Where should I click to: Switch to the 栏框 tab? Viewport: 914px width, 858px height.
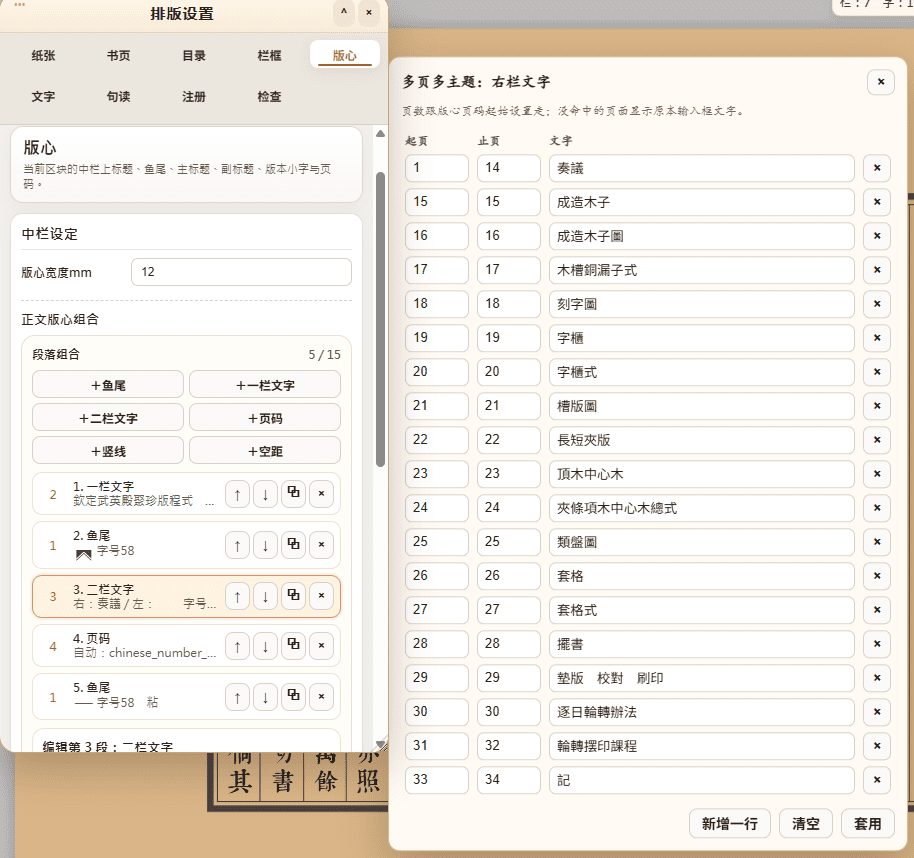pos(269,55)
